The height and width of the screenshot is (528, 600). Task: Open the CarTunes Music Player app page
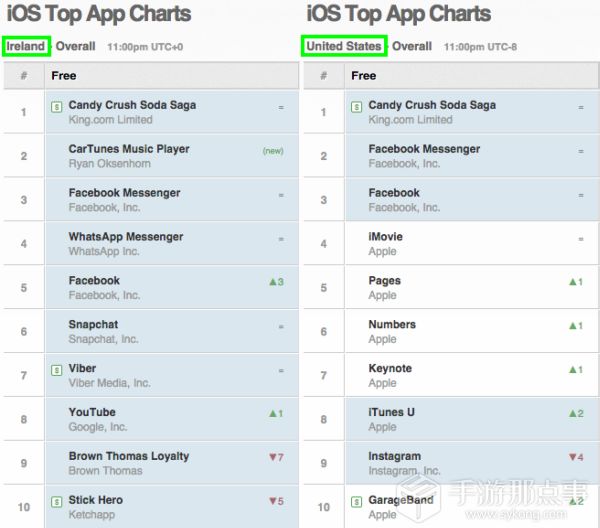128,149
